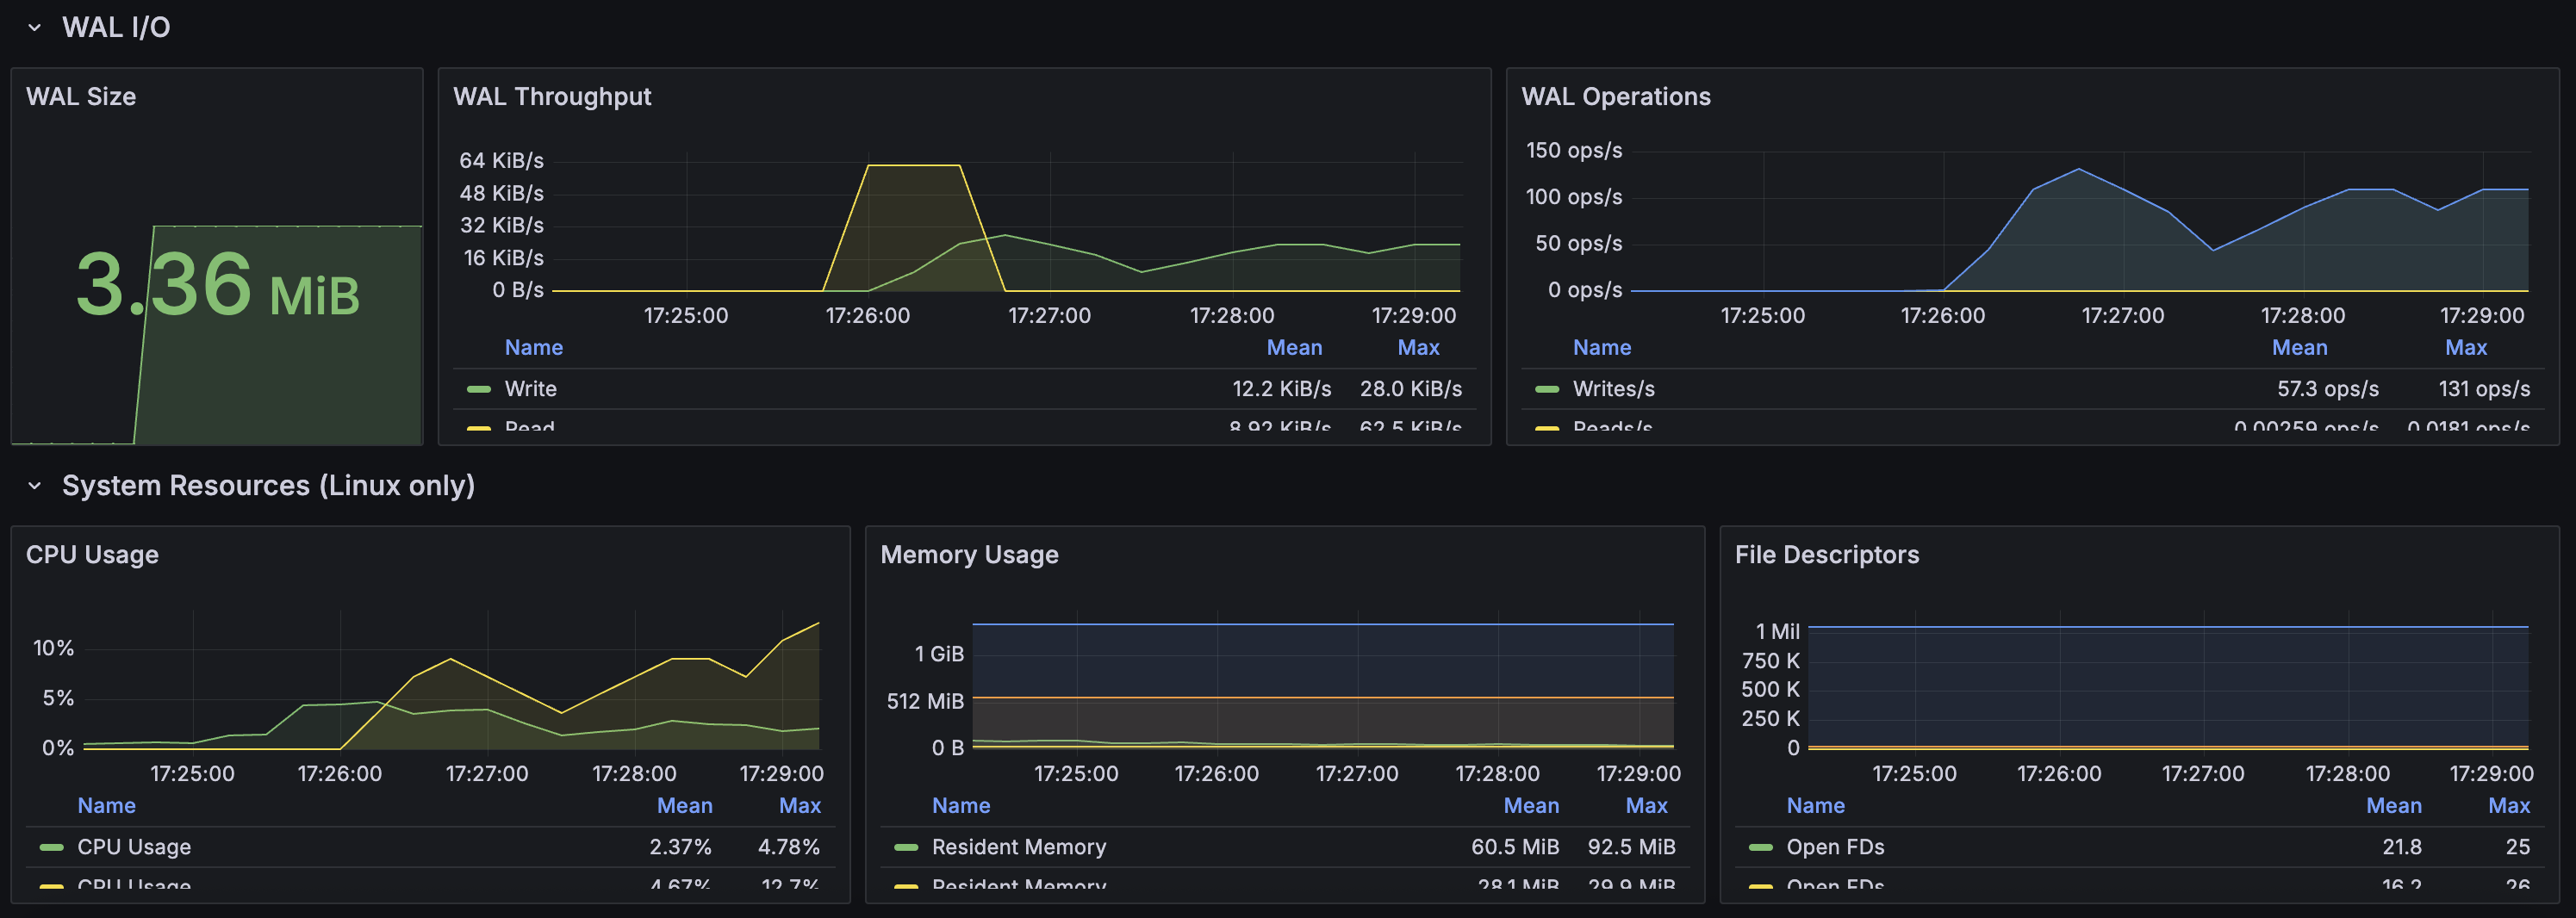Sort Memory Usage legend by Max

click(x=1645, y=806)
